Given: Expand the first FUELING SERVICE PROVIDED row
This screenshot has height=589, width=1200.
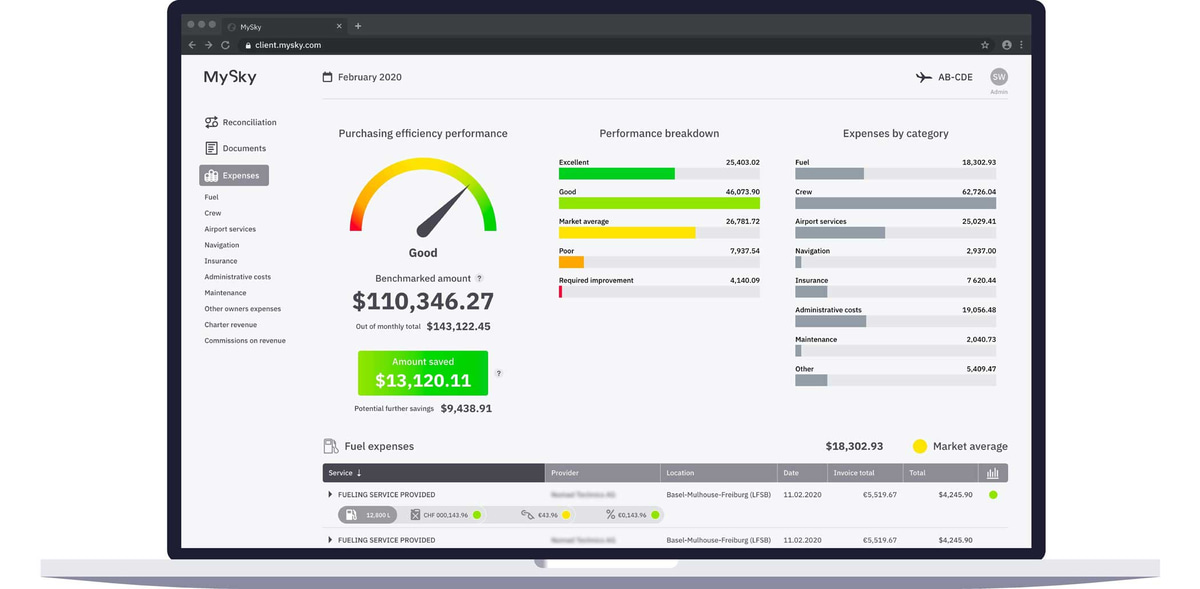Looking at the screenshot, I should (330, 494).
